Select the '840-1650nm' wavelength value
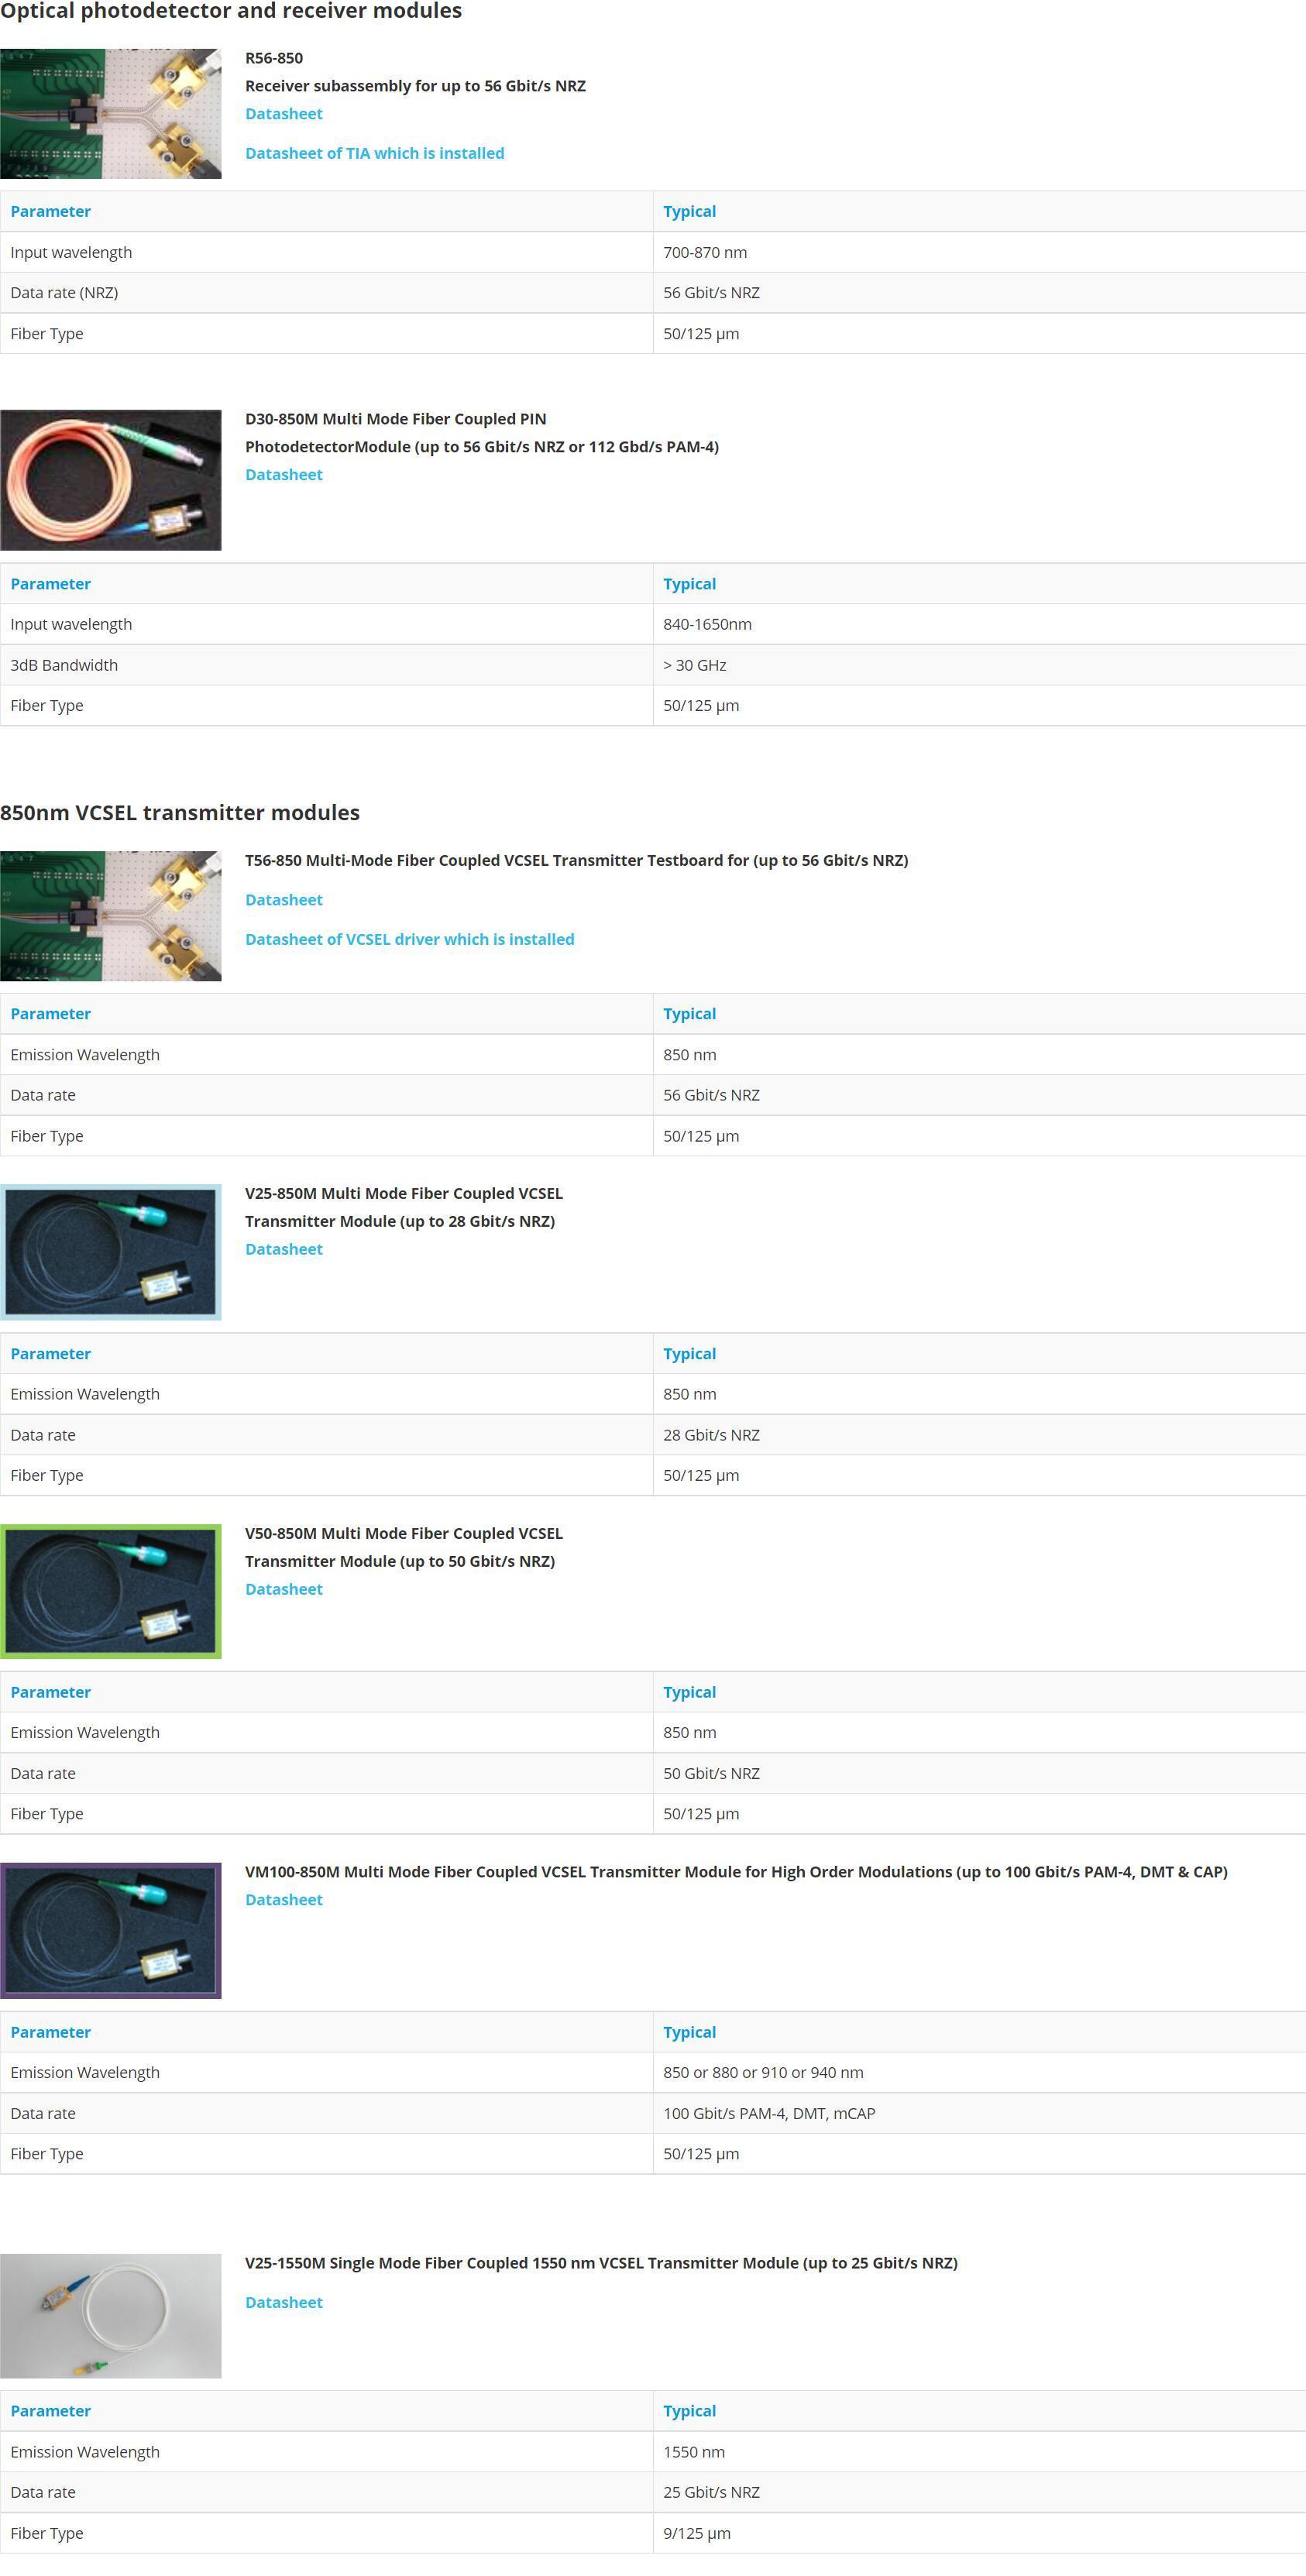The height and width of the screenshot is (2576, 1306). 708,624
